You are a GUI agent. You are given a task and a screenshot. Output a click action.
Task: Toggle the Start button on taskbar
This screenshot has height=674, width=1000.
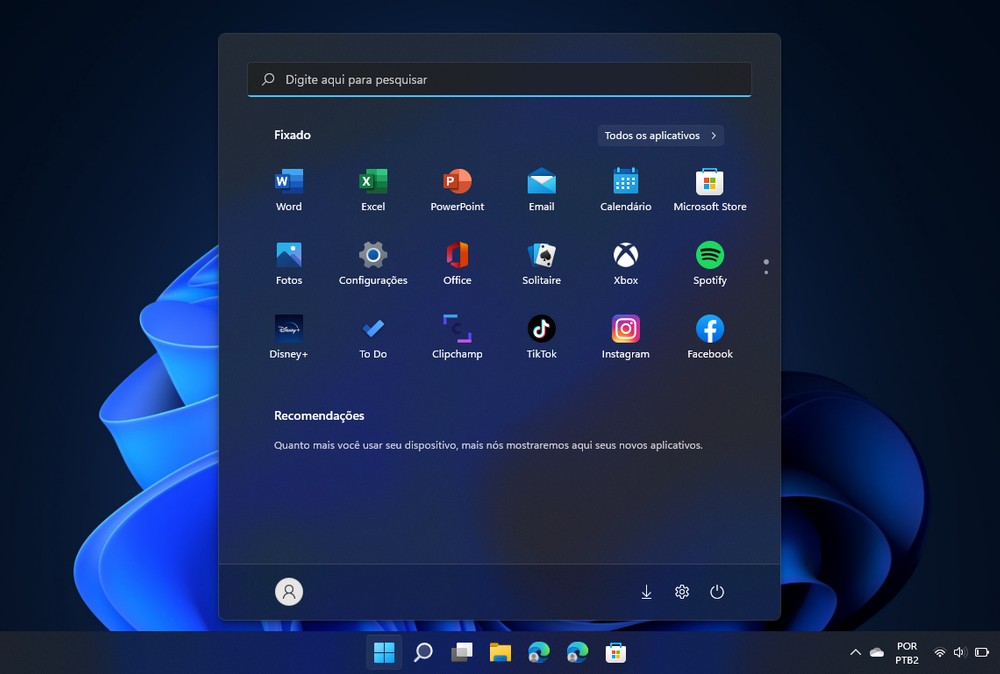tap(384, 653)
